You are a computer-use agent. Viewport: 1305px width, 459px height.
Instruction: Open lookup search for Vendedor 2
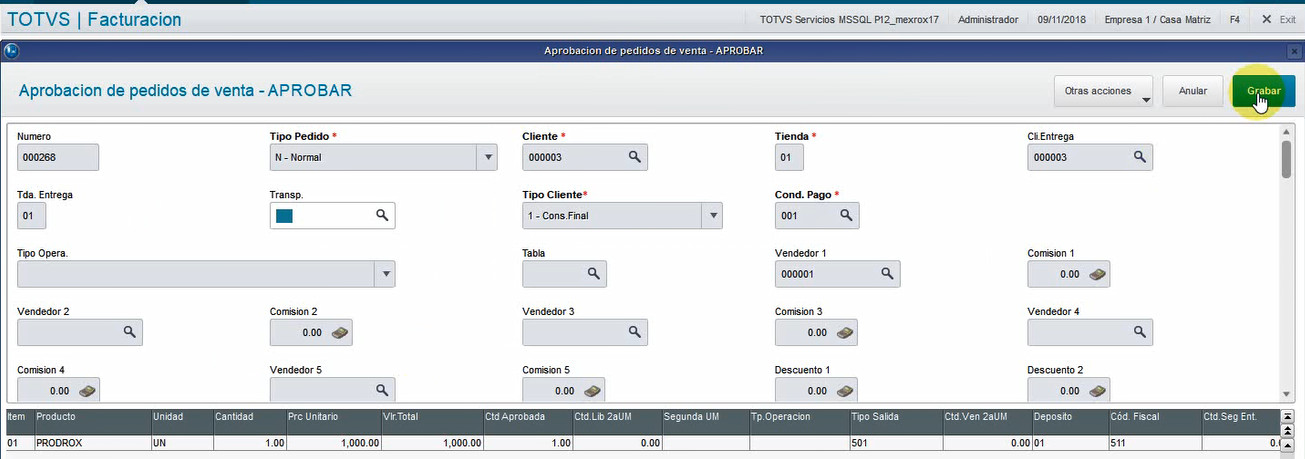click(129, 332)
